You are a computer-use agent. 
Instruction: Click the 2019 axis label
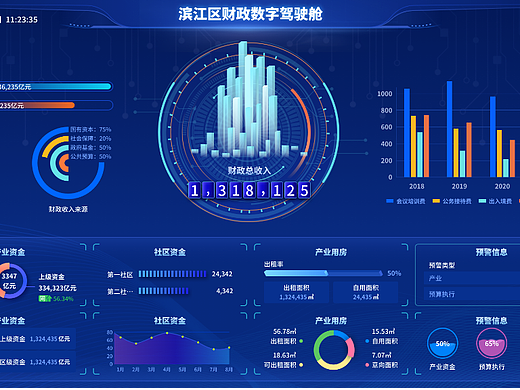click(x=459, y=186)
